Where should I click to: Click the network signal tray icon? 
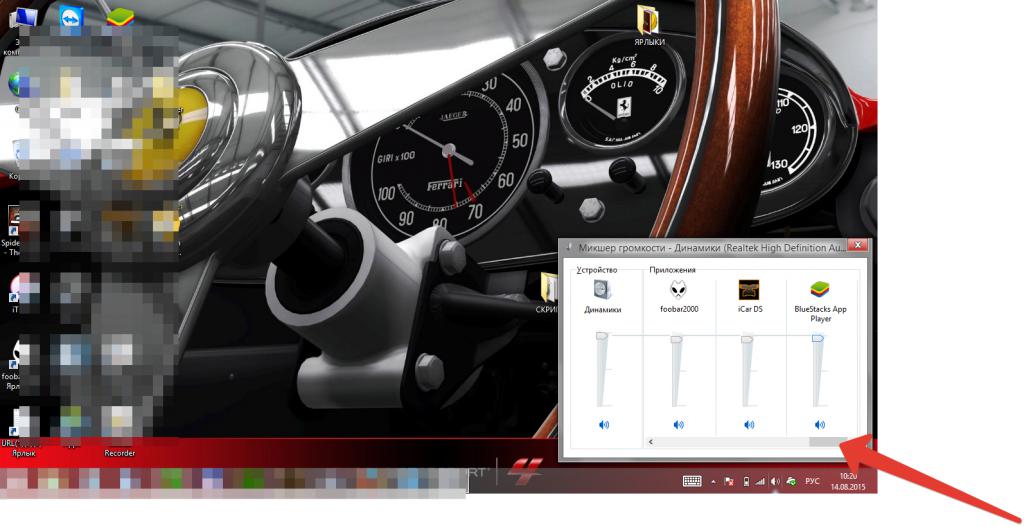click(x=760, y=481)
